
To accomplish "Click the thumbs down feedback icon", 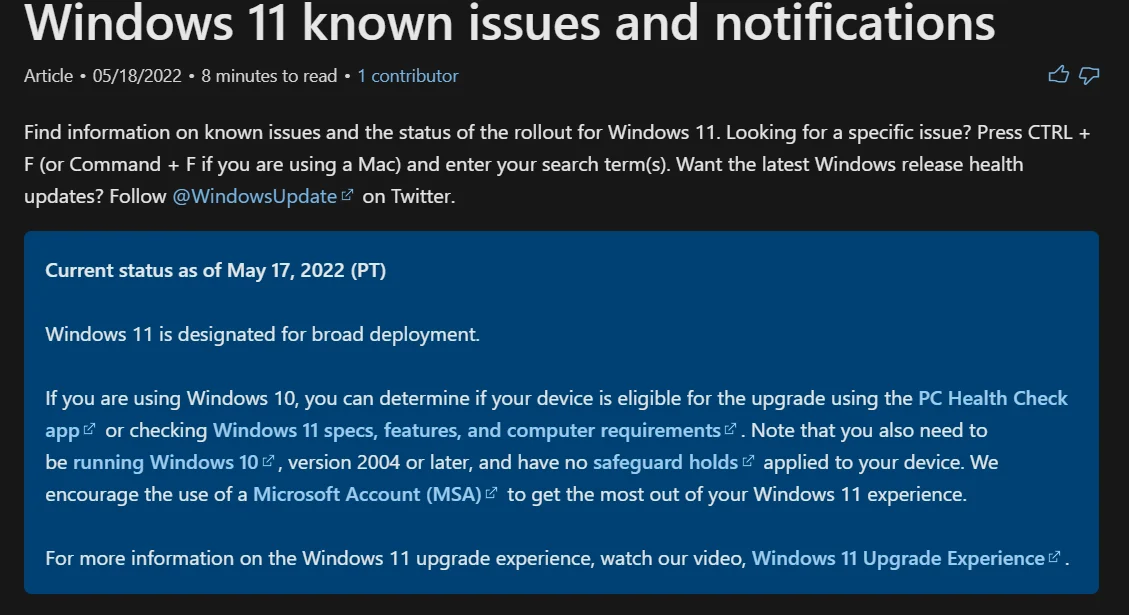I will pyautogui.click(x=1090, y=75).
